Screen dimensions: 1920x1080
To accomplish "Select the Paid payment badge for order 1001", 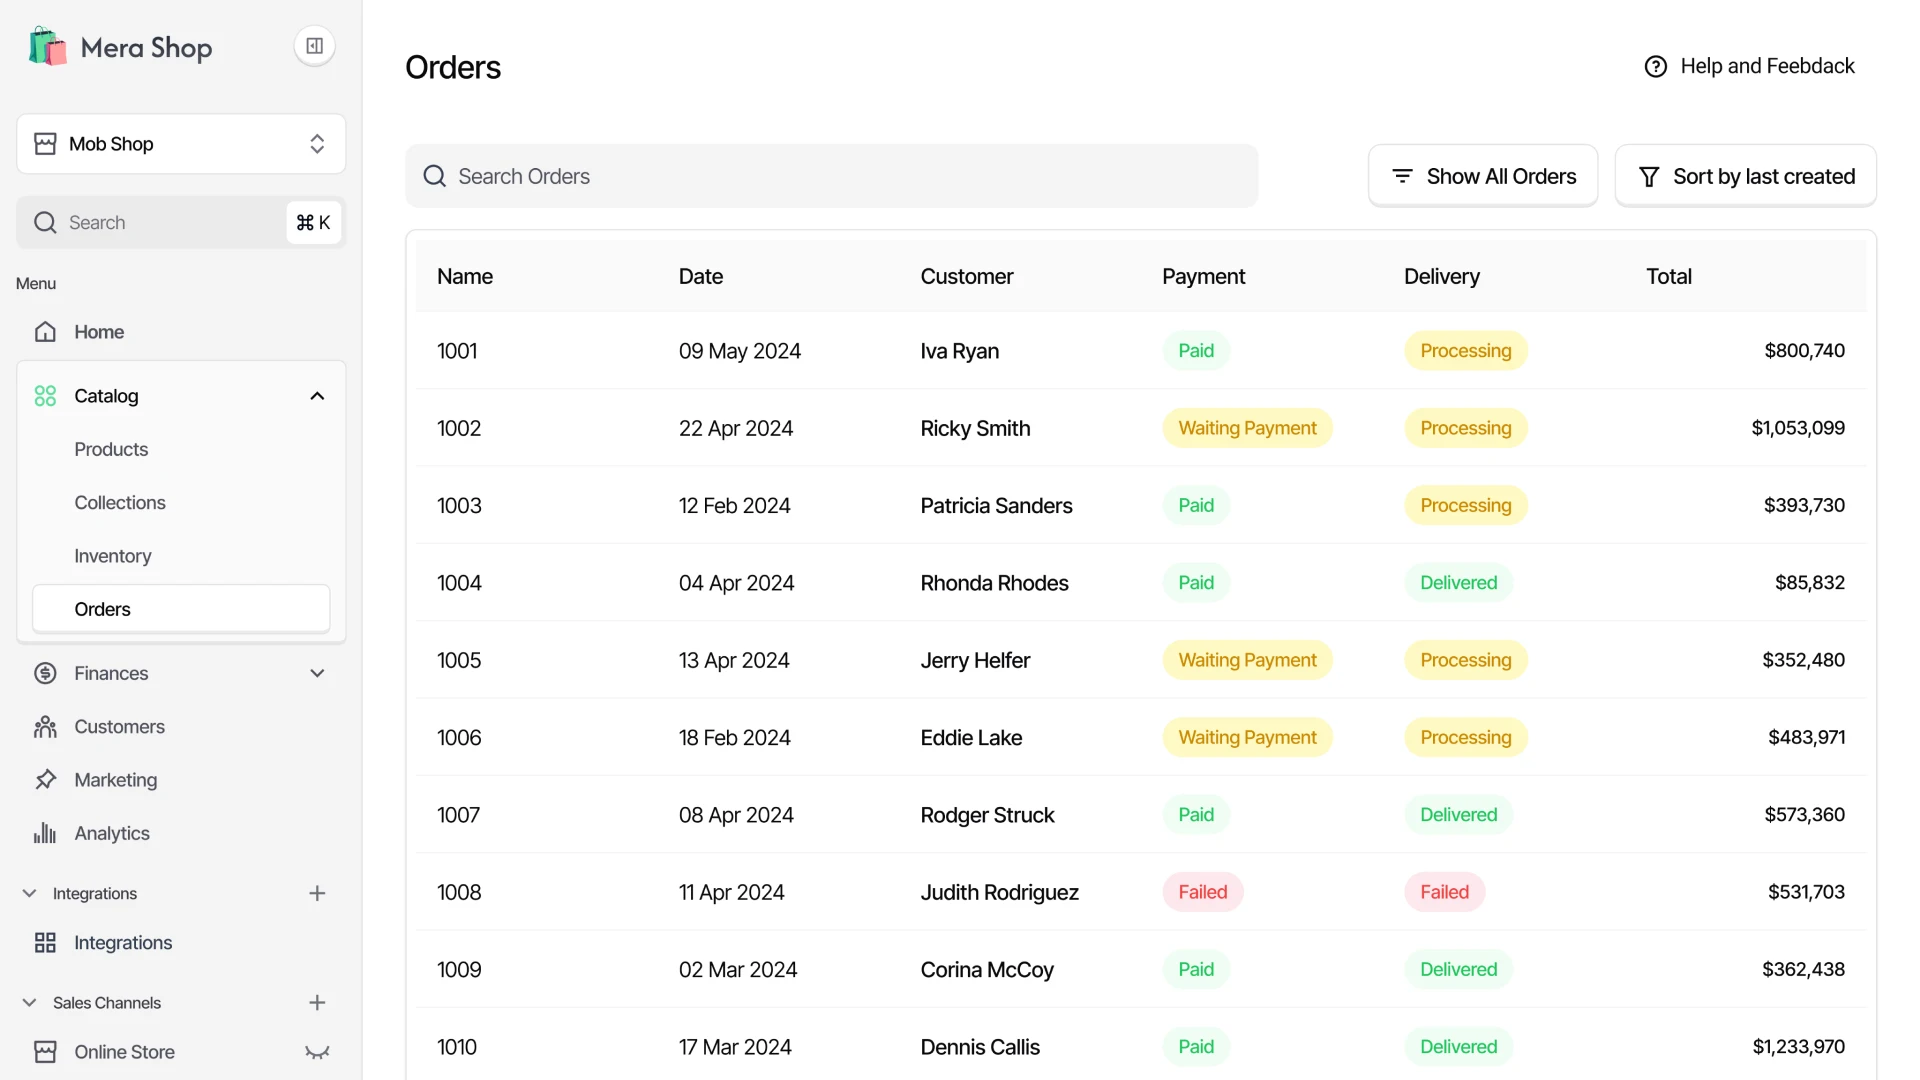I will (1195, 350).
